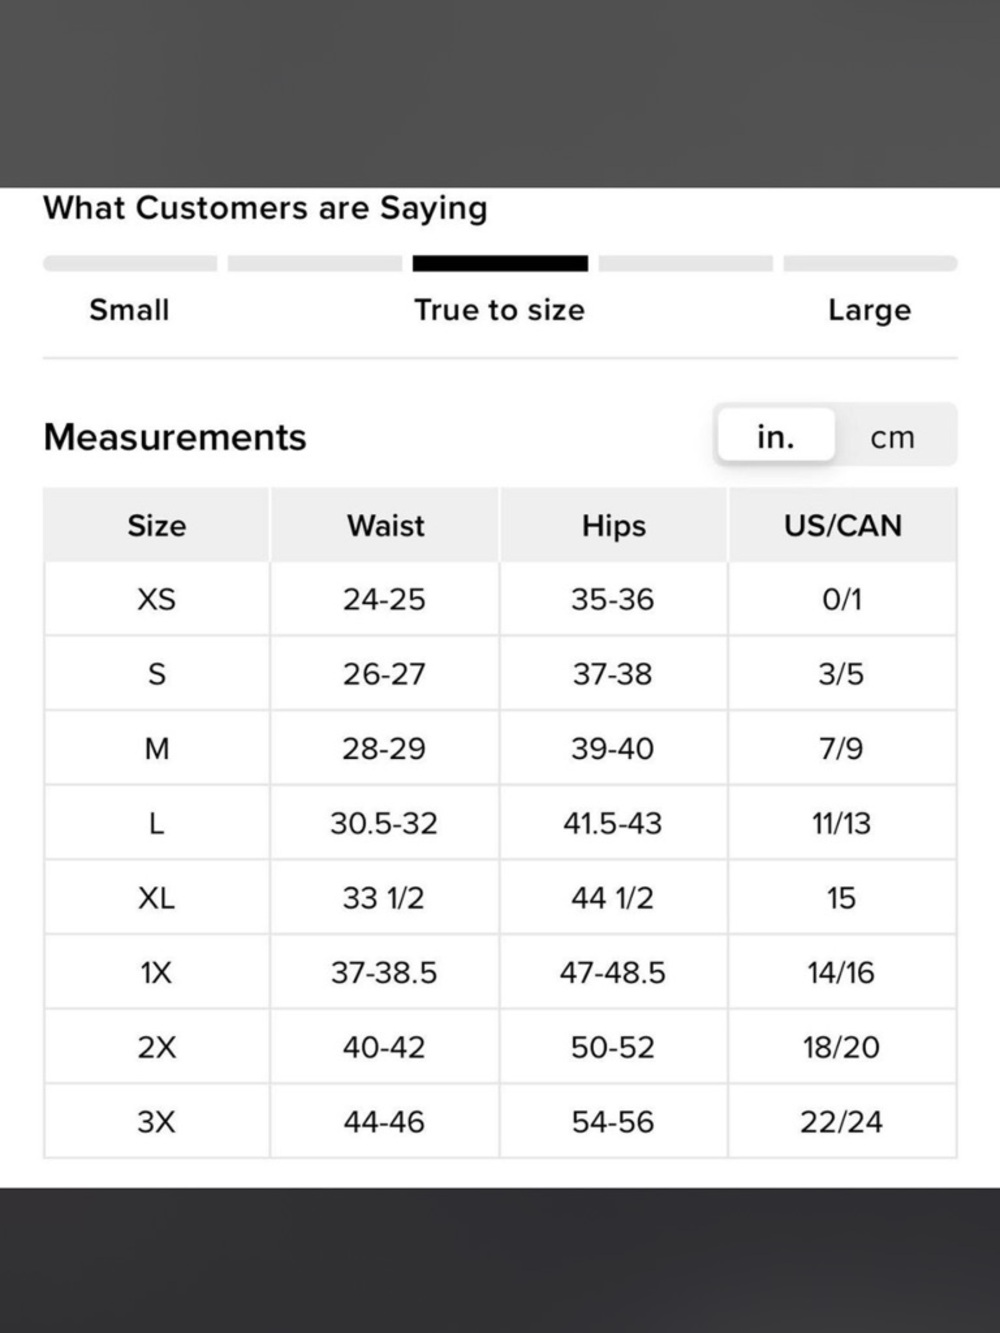Click the black True to size bar segment
Screen dimensions: 1000x1333
click(500, 264)
